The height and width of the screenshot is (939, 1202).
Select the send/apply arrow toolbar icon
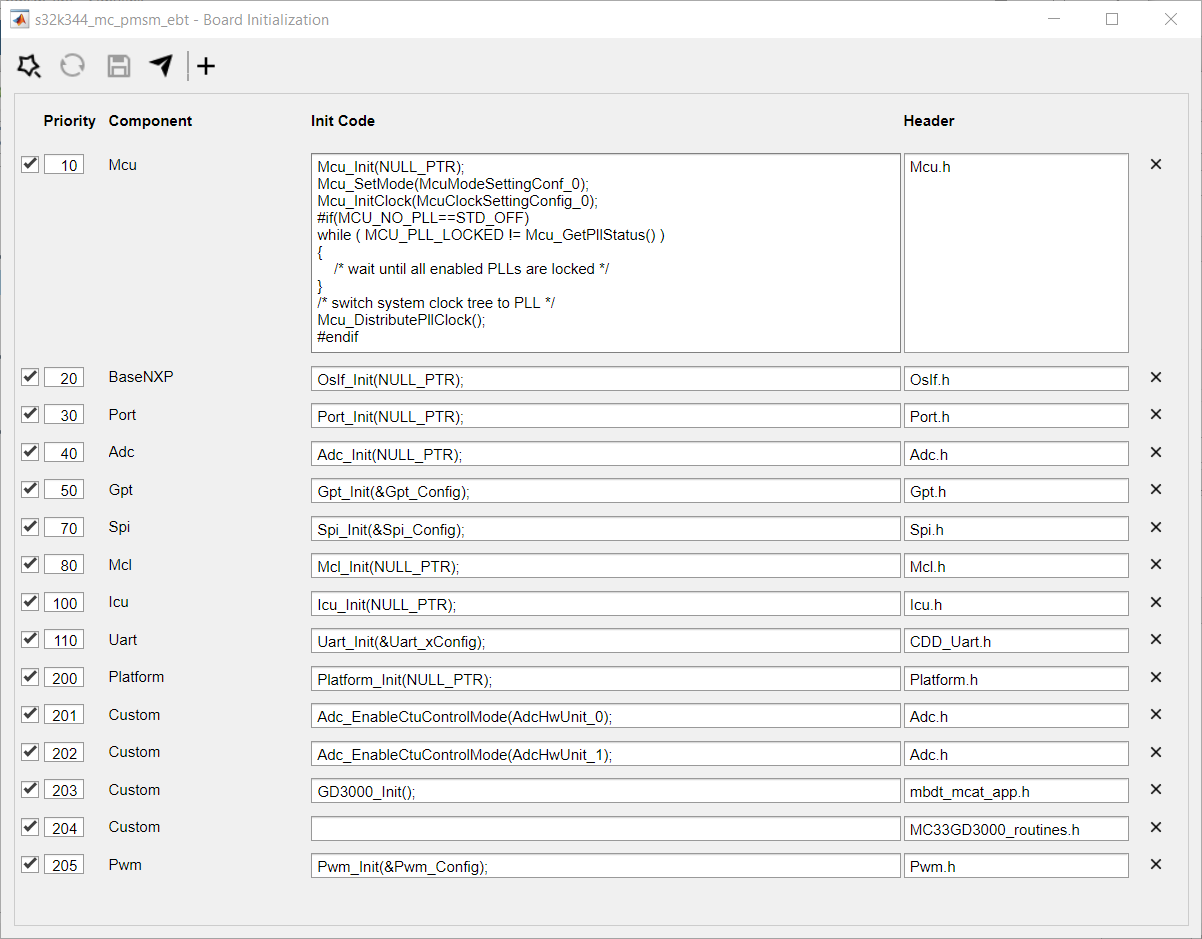[x=161, y=65]
